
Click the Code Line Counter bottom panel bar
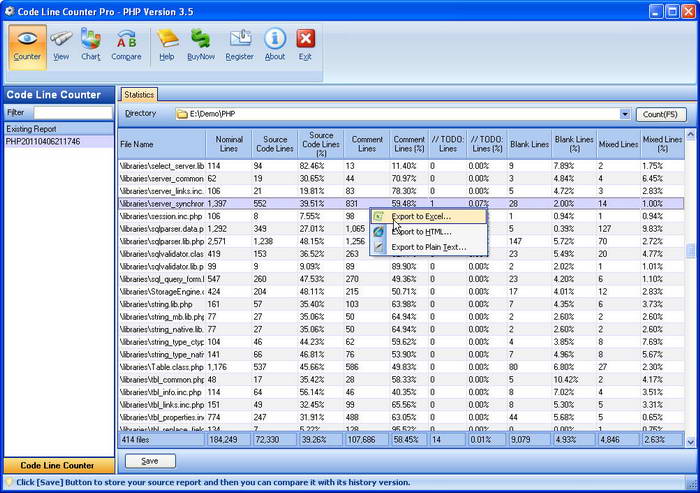pos(57,465)
